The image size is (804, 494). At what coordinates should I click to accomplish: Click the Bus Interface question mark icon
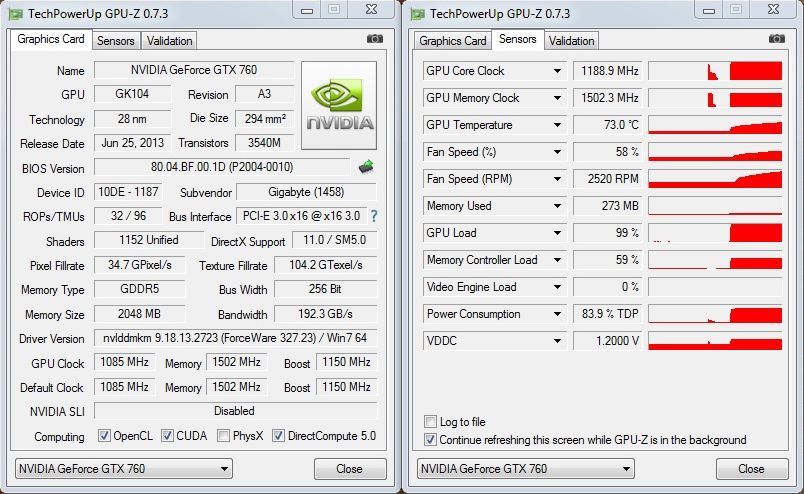point(374,216)
